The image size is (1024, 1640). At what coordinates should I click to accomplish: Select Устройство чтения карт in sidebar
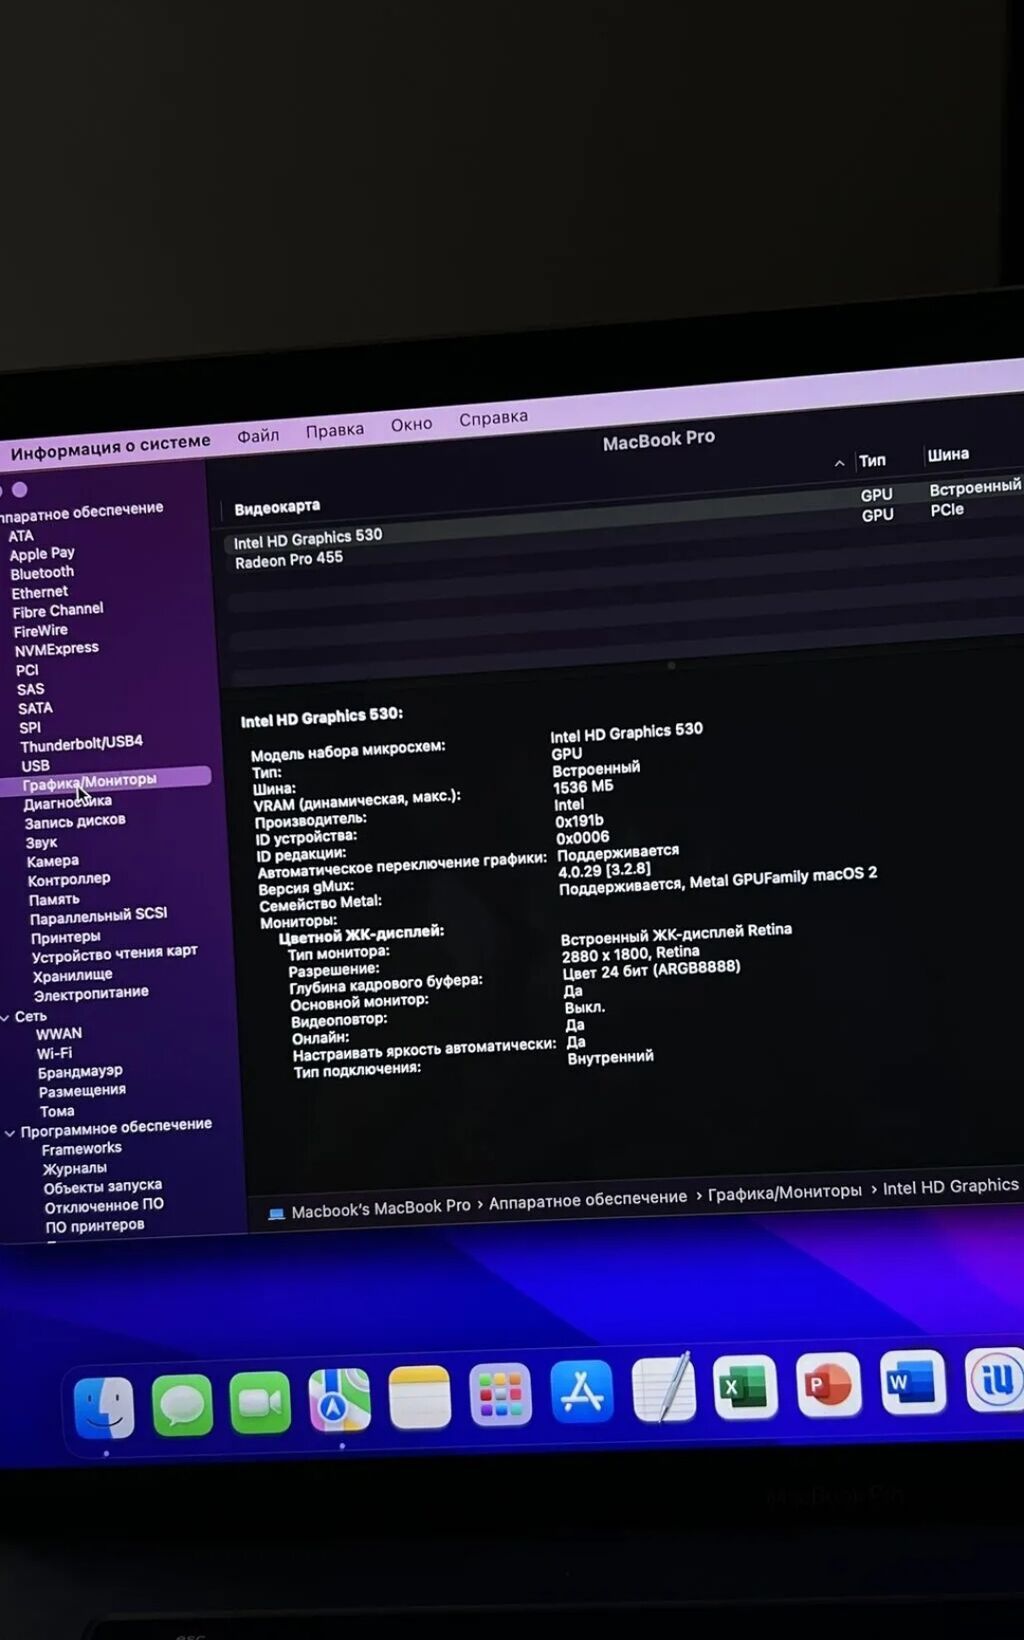pyautogui.click(x=114, y=954)
